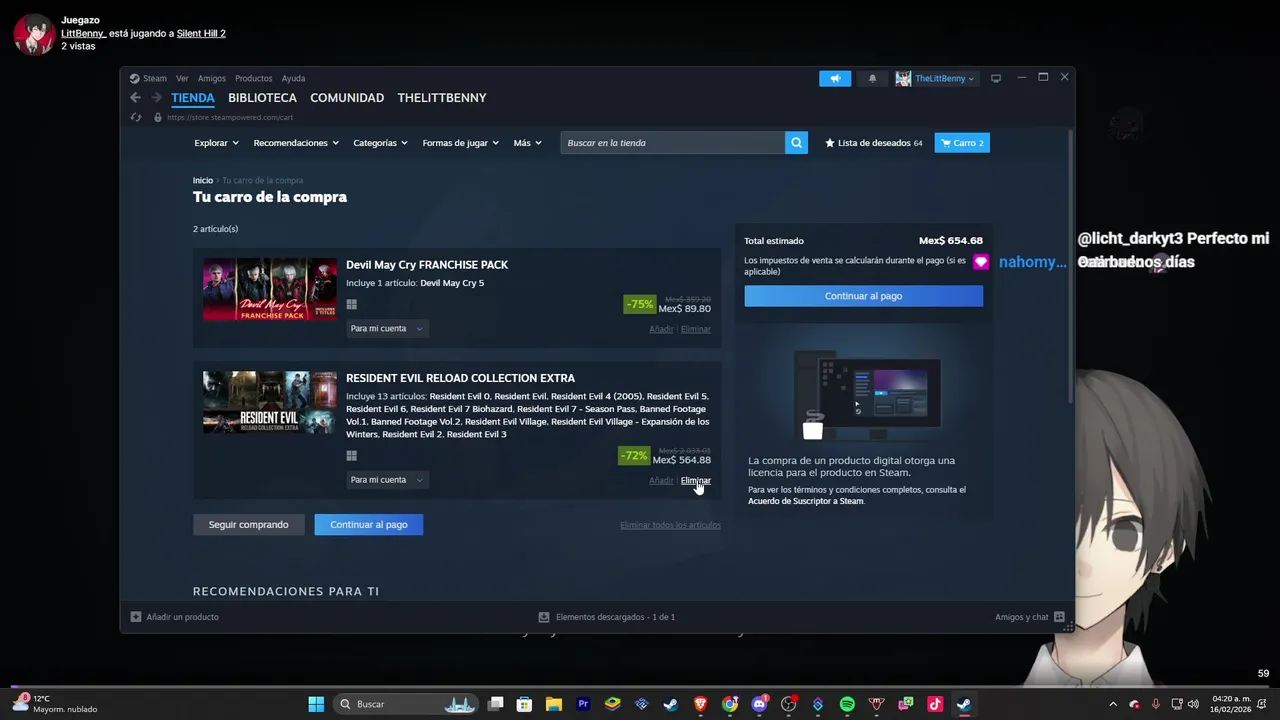Expand the Formas de jugar dropdown

click(460, 143)
